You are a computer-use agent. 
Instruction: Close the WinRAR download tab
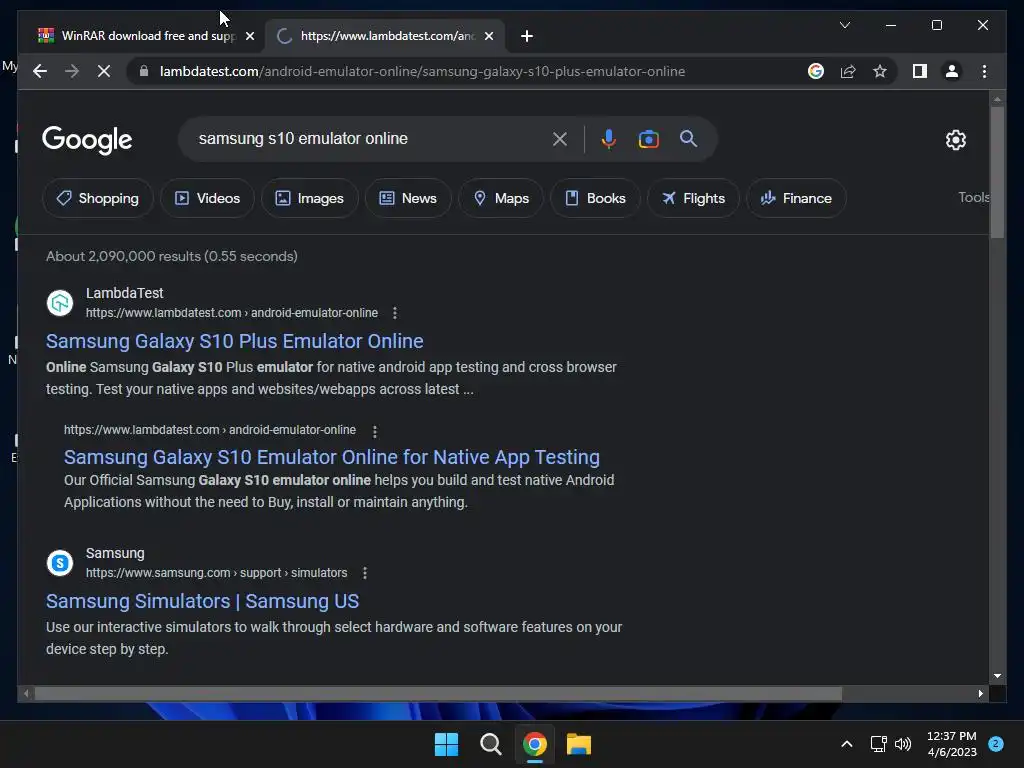[249, 36]
